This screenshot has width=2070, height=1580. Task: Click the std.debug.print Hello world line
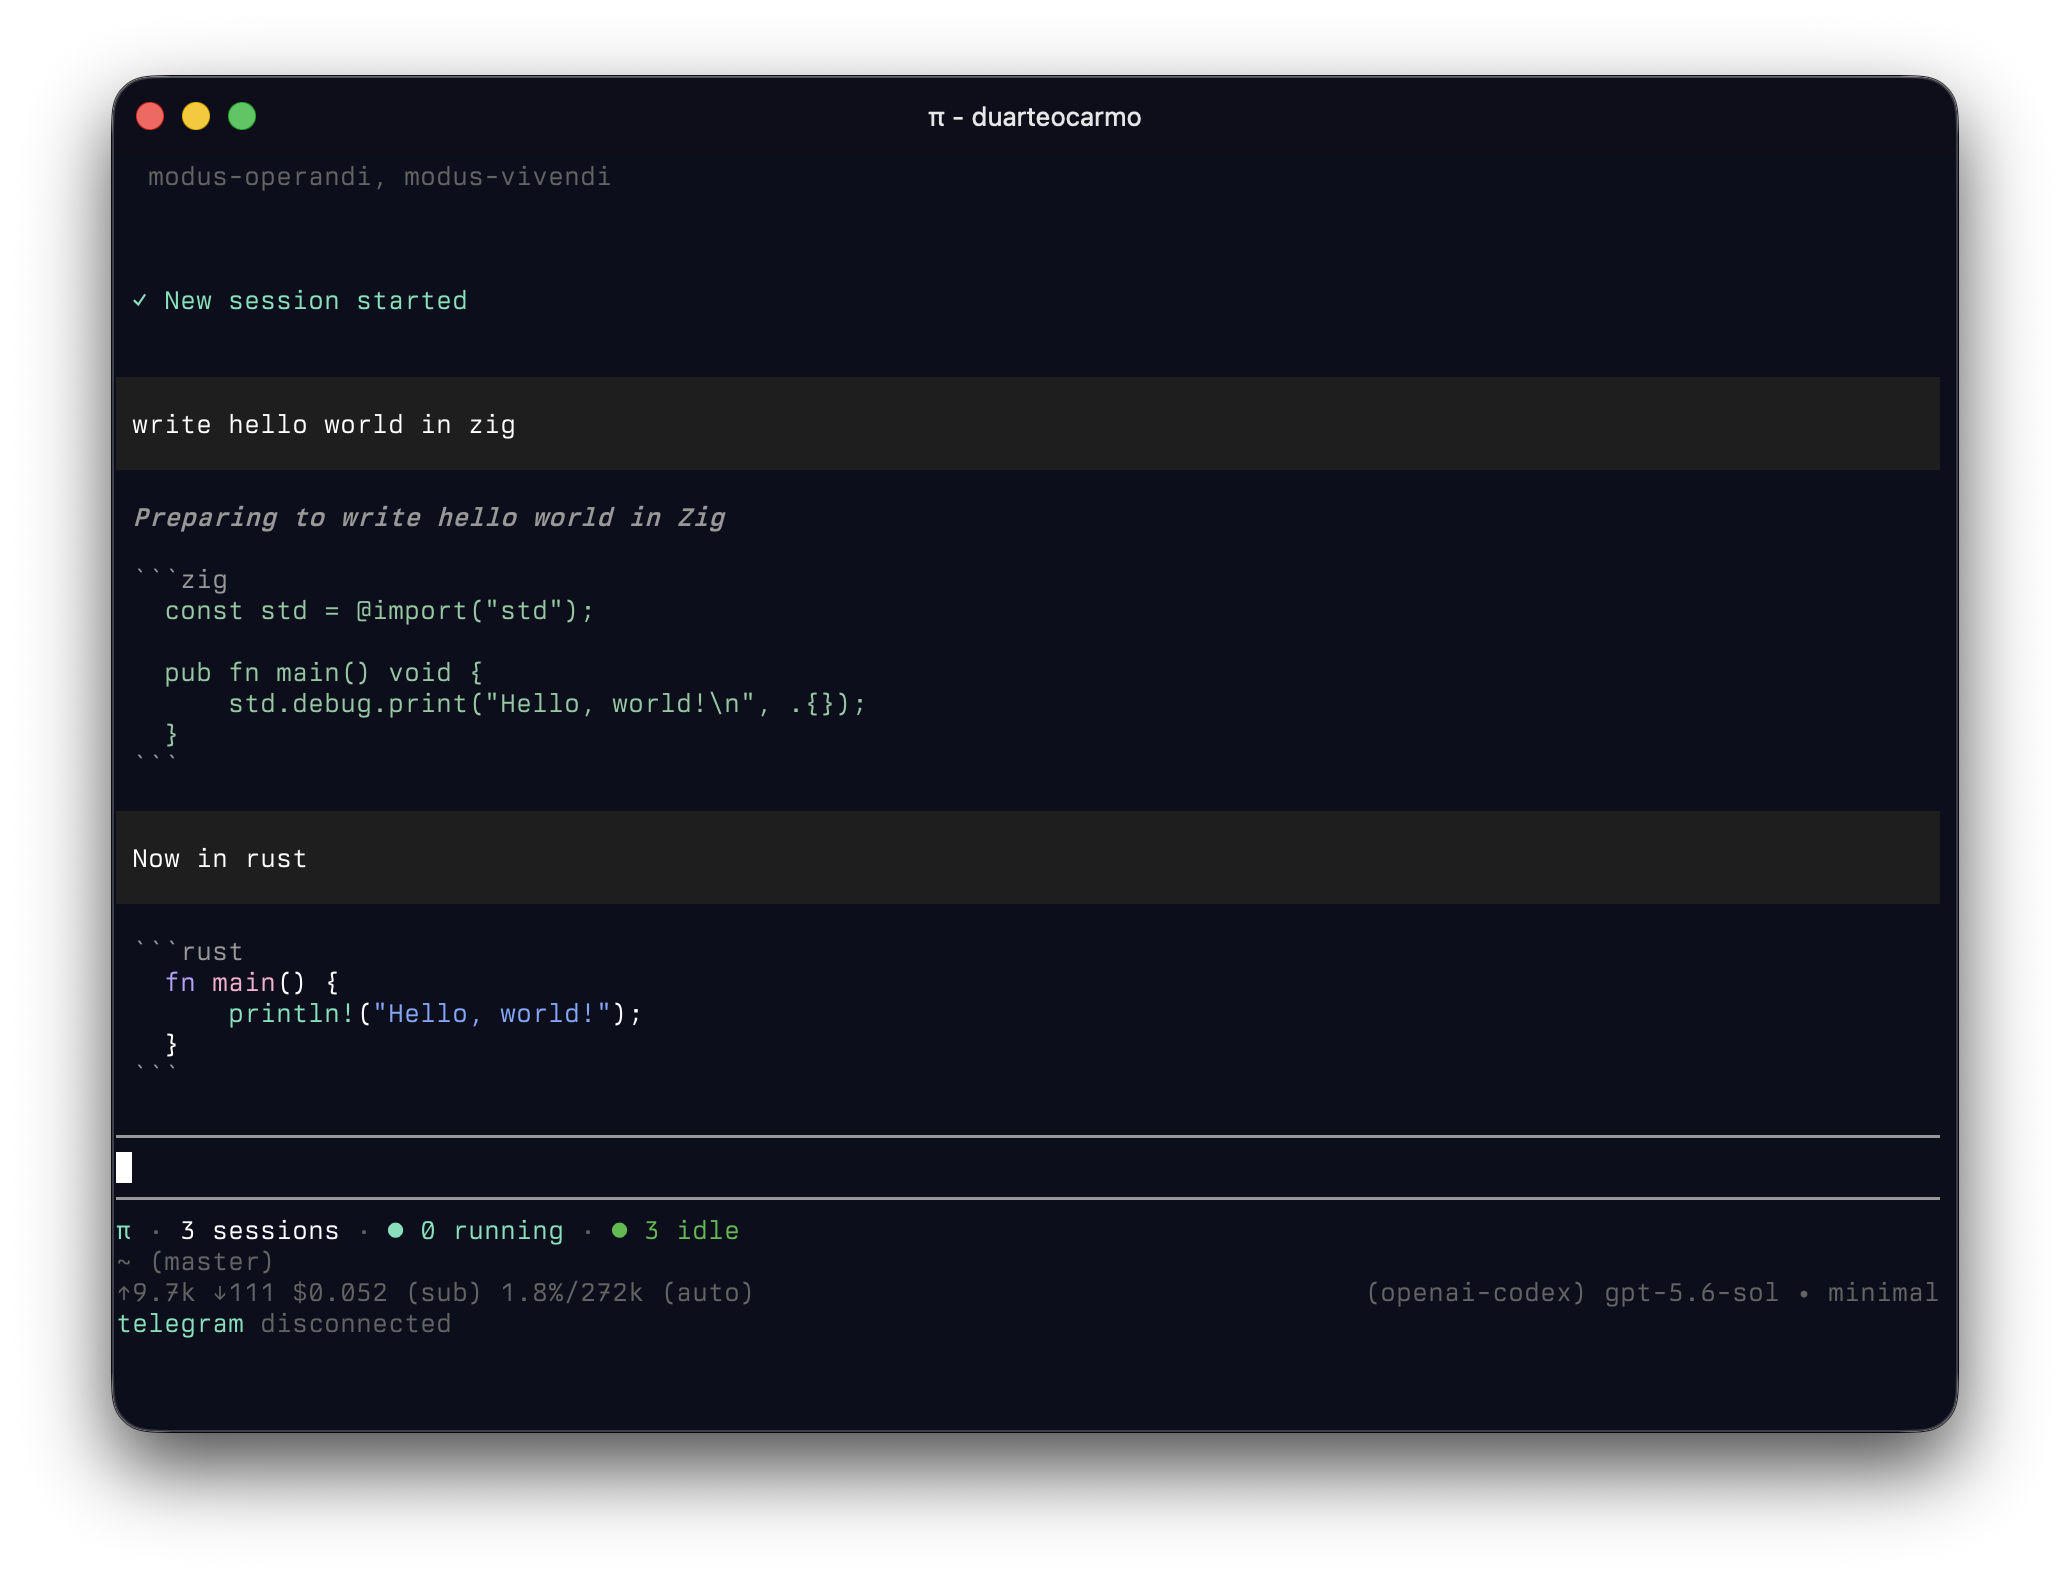(547, 704)
